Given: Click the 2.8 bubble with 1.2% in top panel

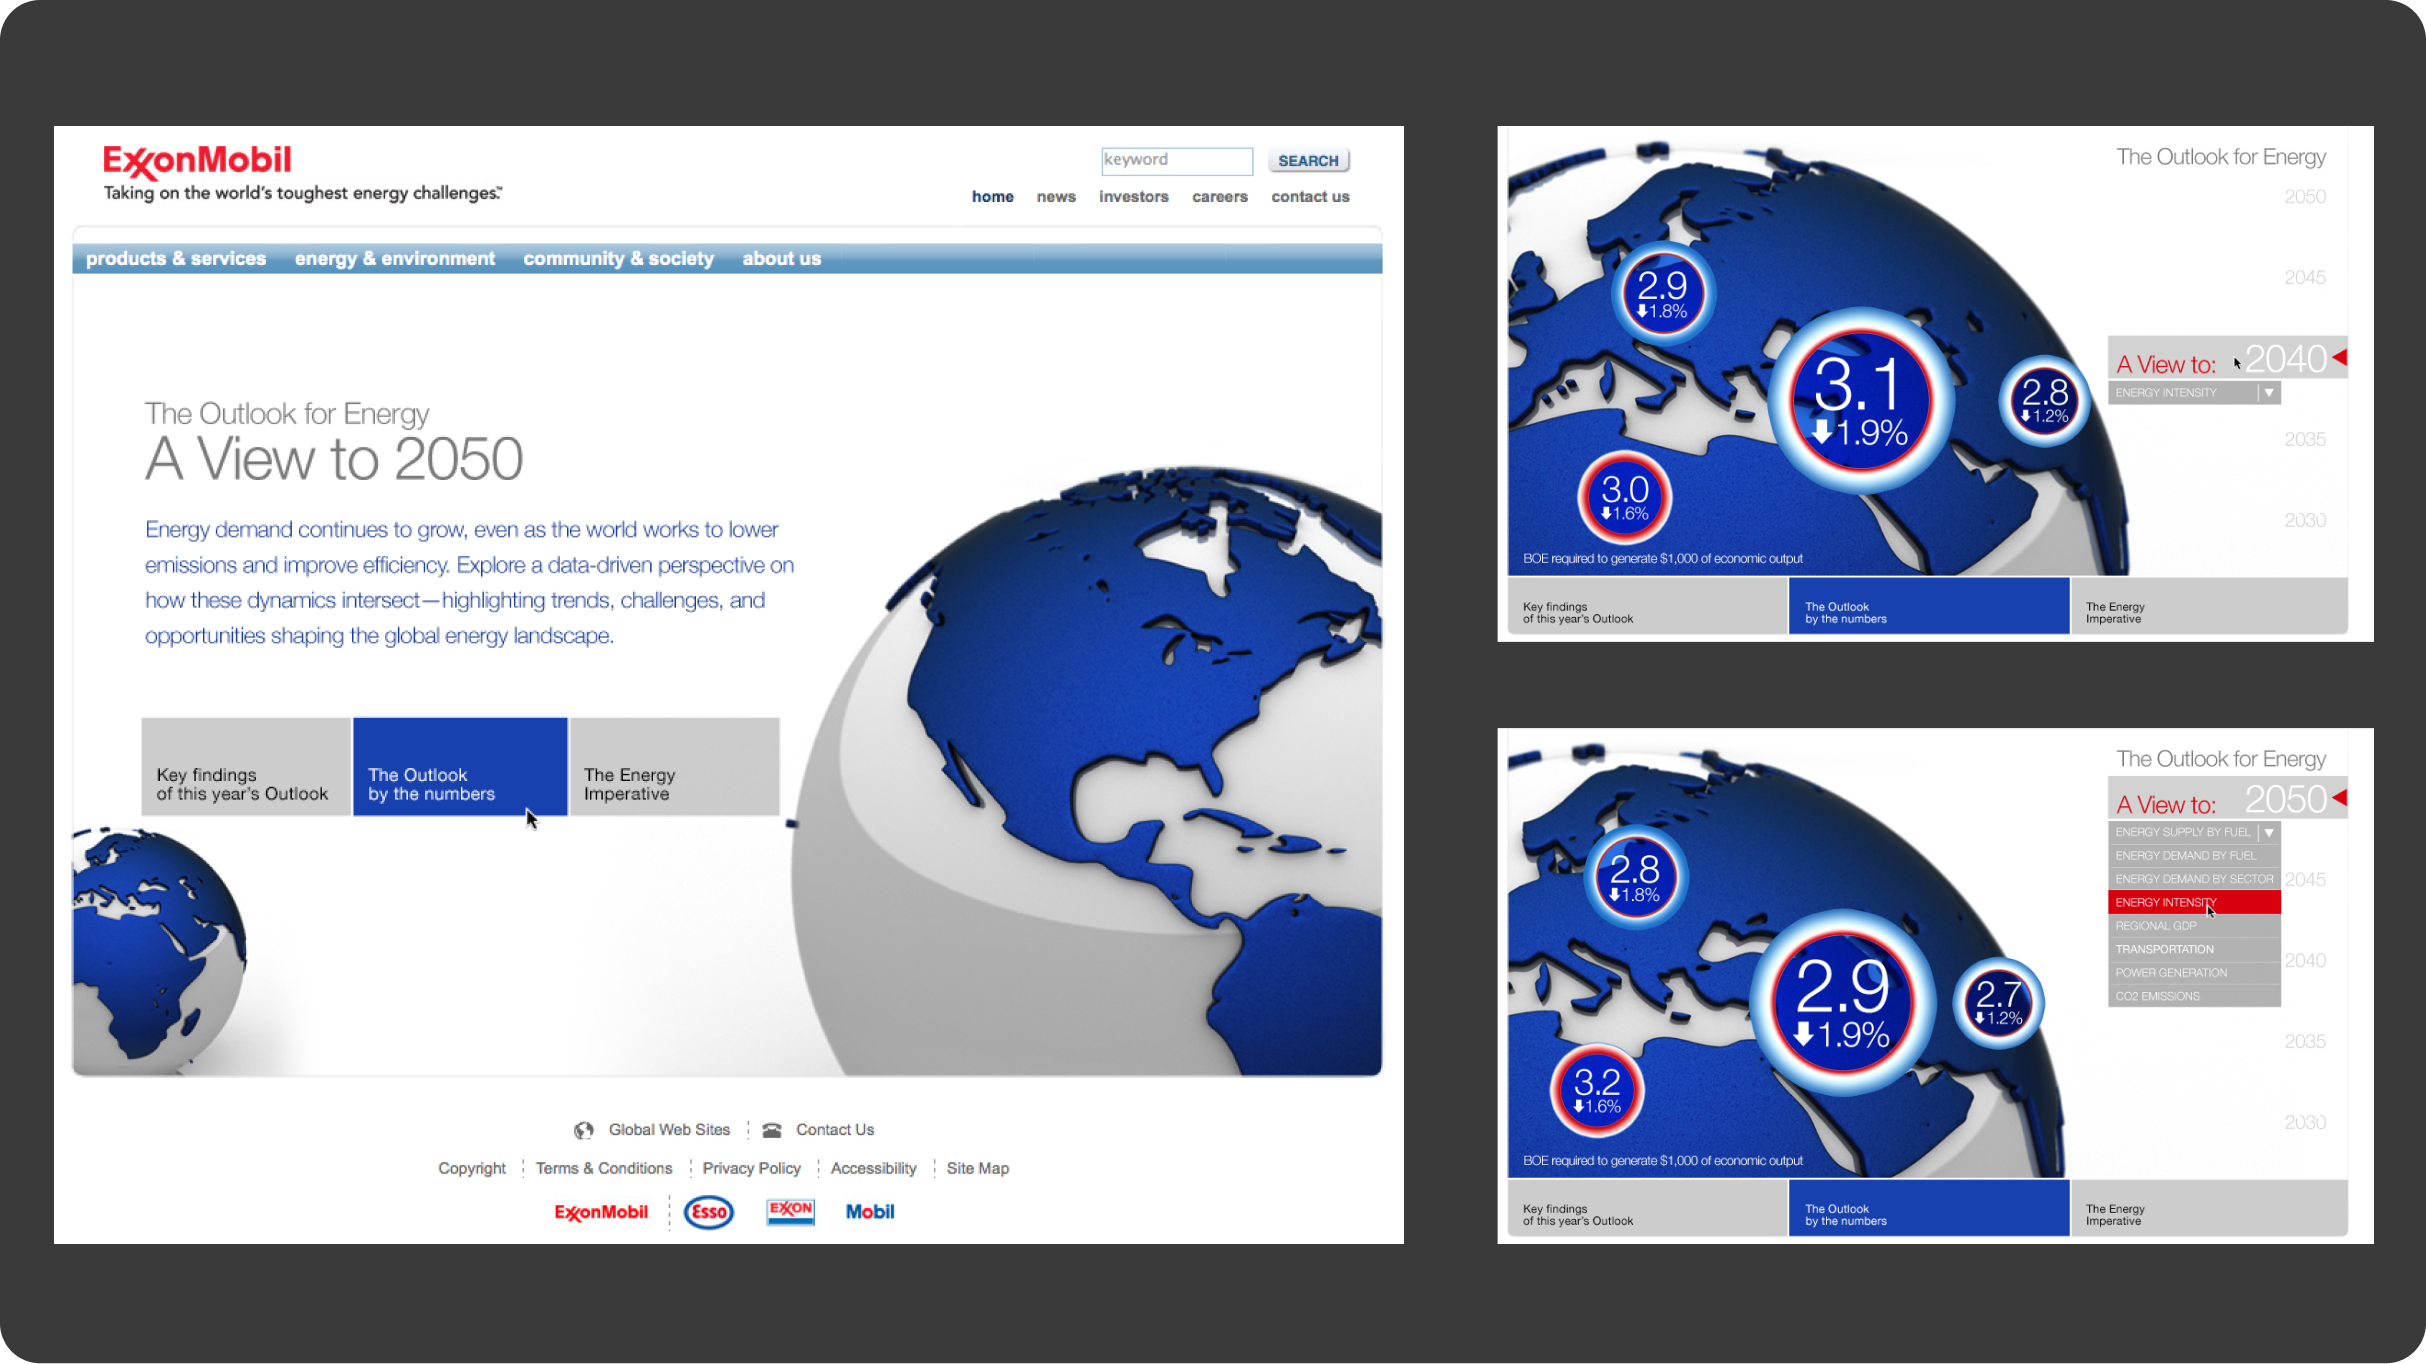Looking at the screenshot, I should point(2044,400).
